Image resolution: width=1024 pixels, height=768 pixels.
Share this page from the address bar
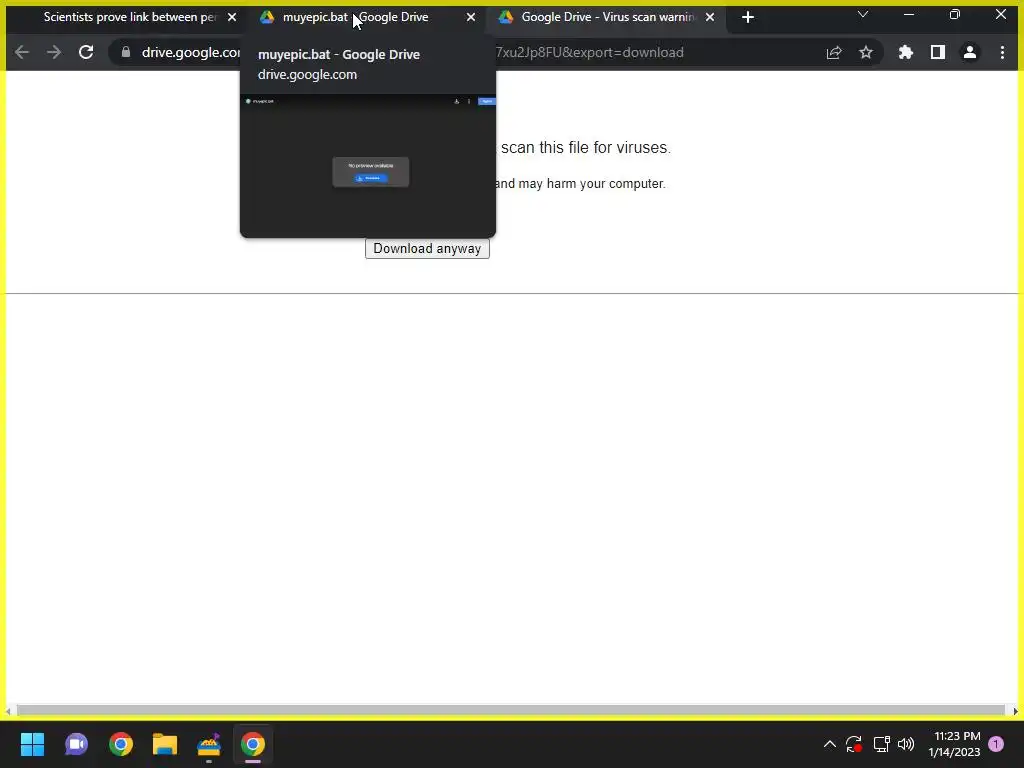click(x=834, y=53)
